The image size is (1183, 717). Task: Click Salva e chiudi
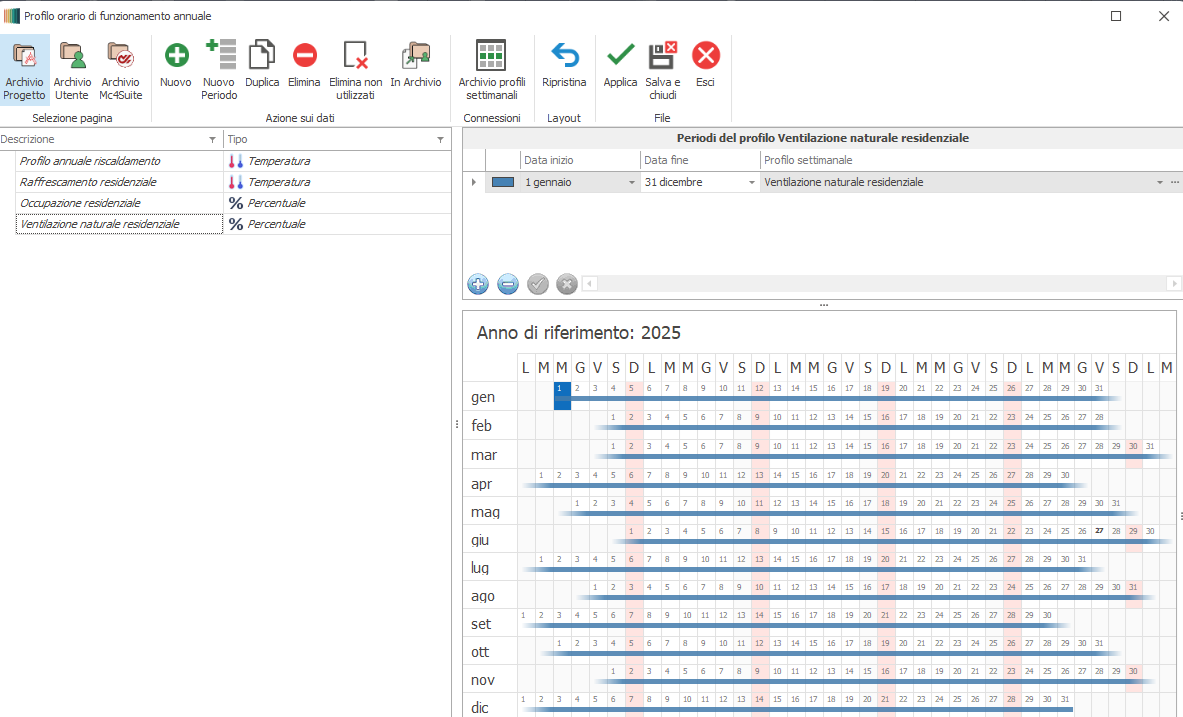pos(663,70)
